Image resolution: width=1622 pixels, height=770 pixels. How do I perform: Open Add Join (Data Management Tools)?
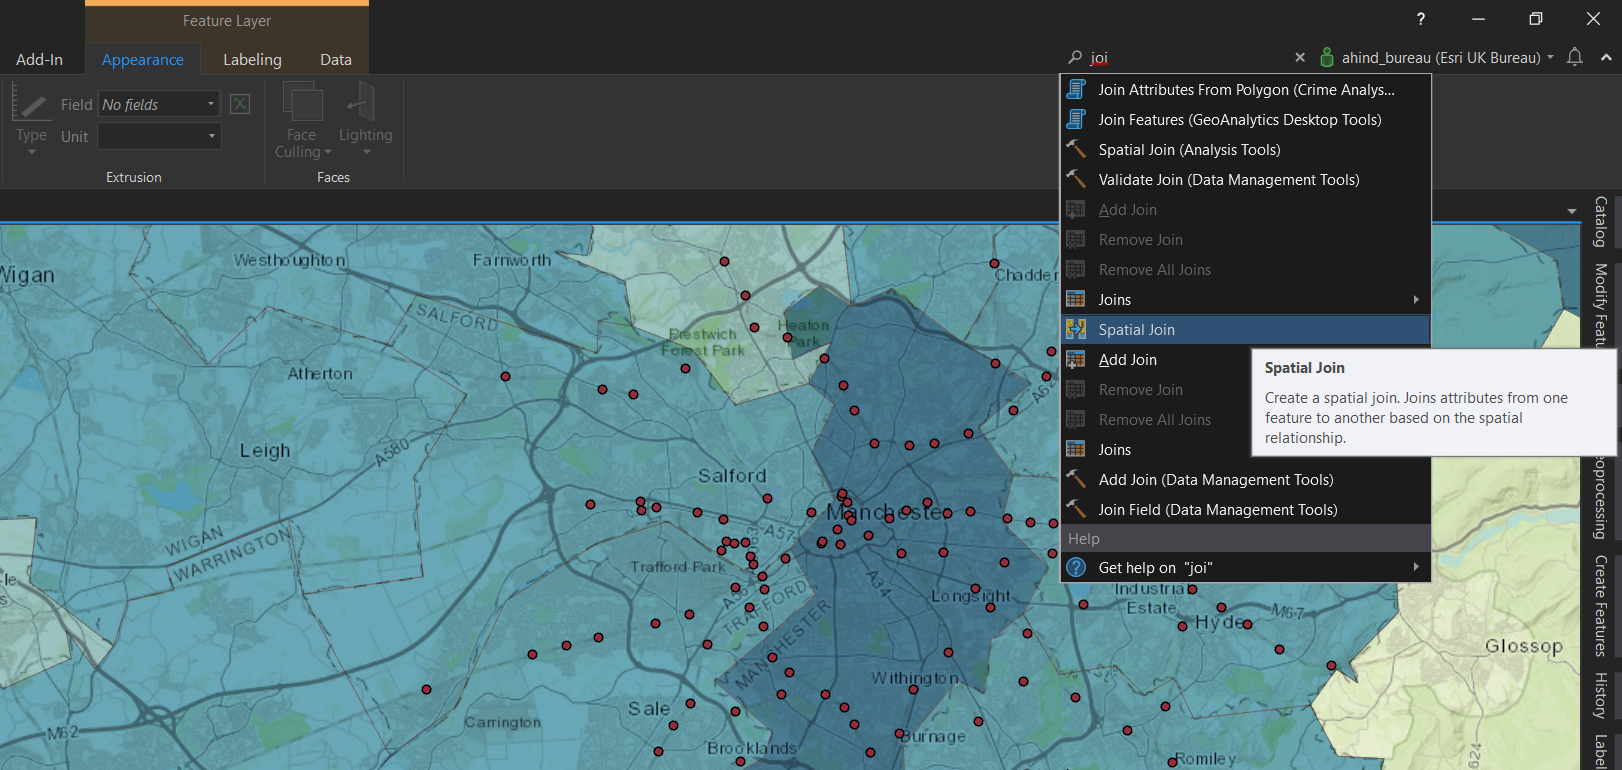tap(1245, 480)
